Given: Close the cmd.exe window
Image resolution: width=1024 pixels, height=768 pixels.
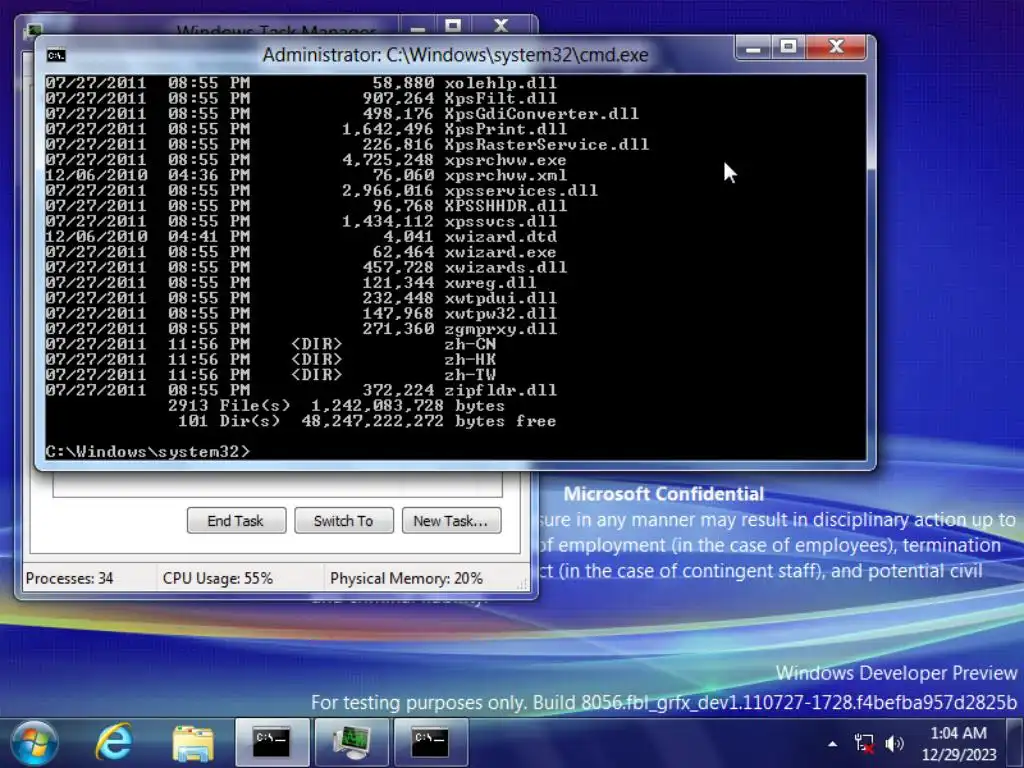Looking at the screenshot, I should point(837,48).
